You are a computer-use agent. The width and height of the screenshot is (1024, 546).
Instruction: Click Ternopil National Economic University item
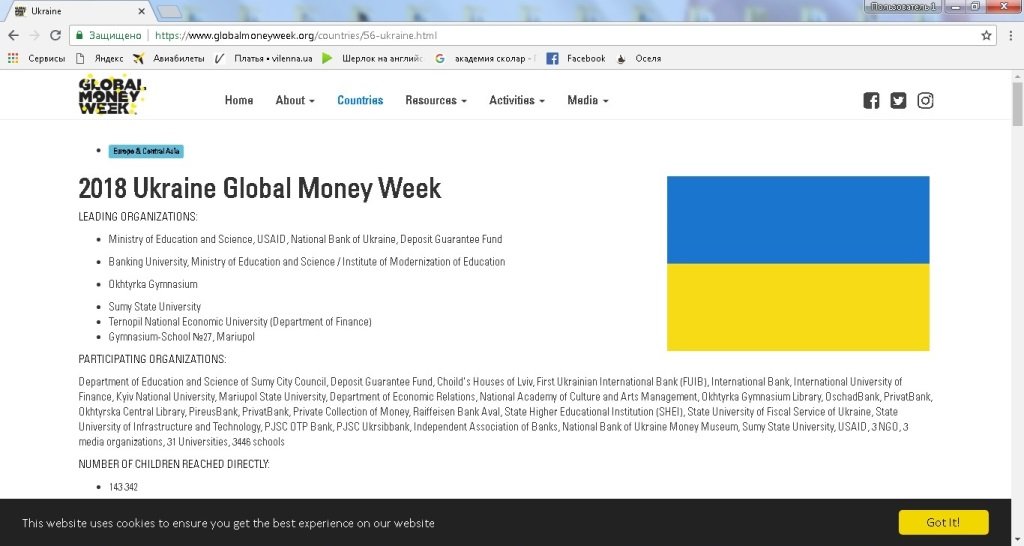pos(240,321)
